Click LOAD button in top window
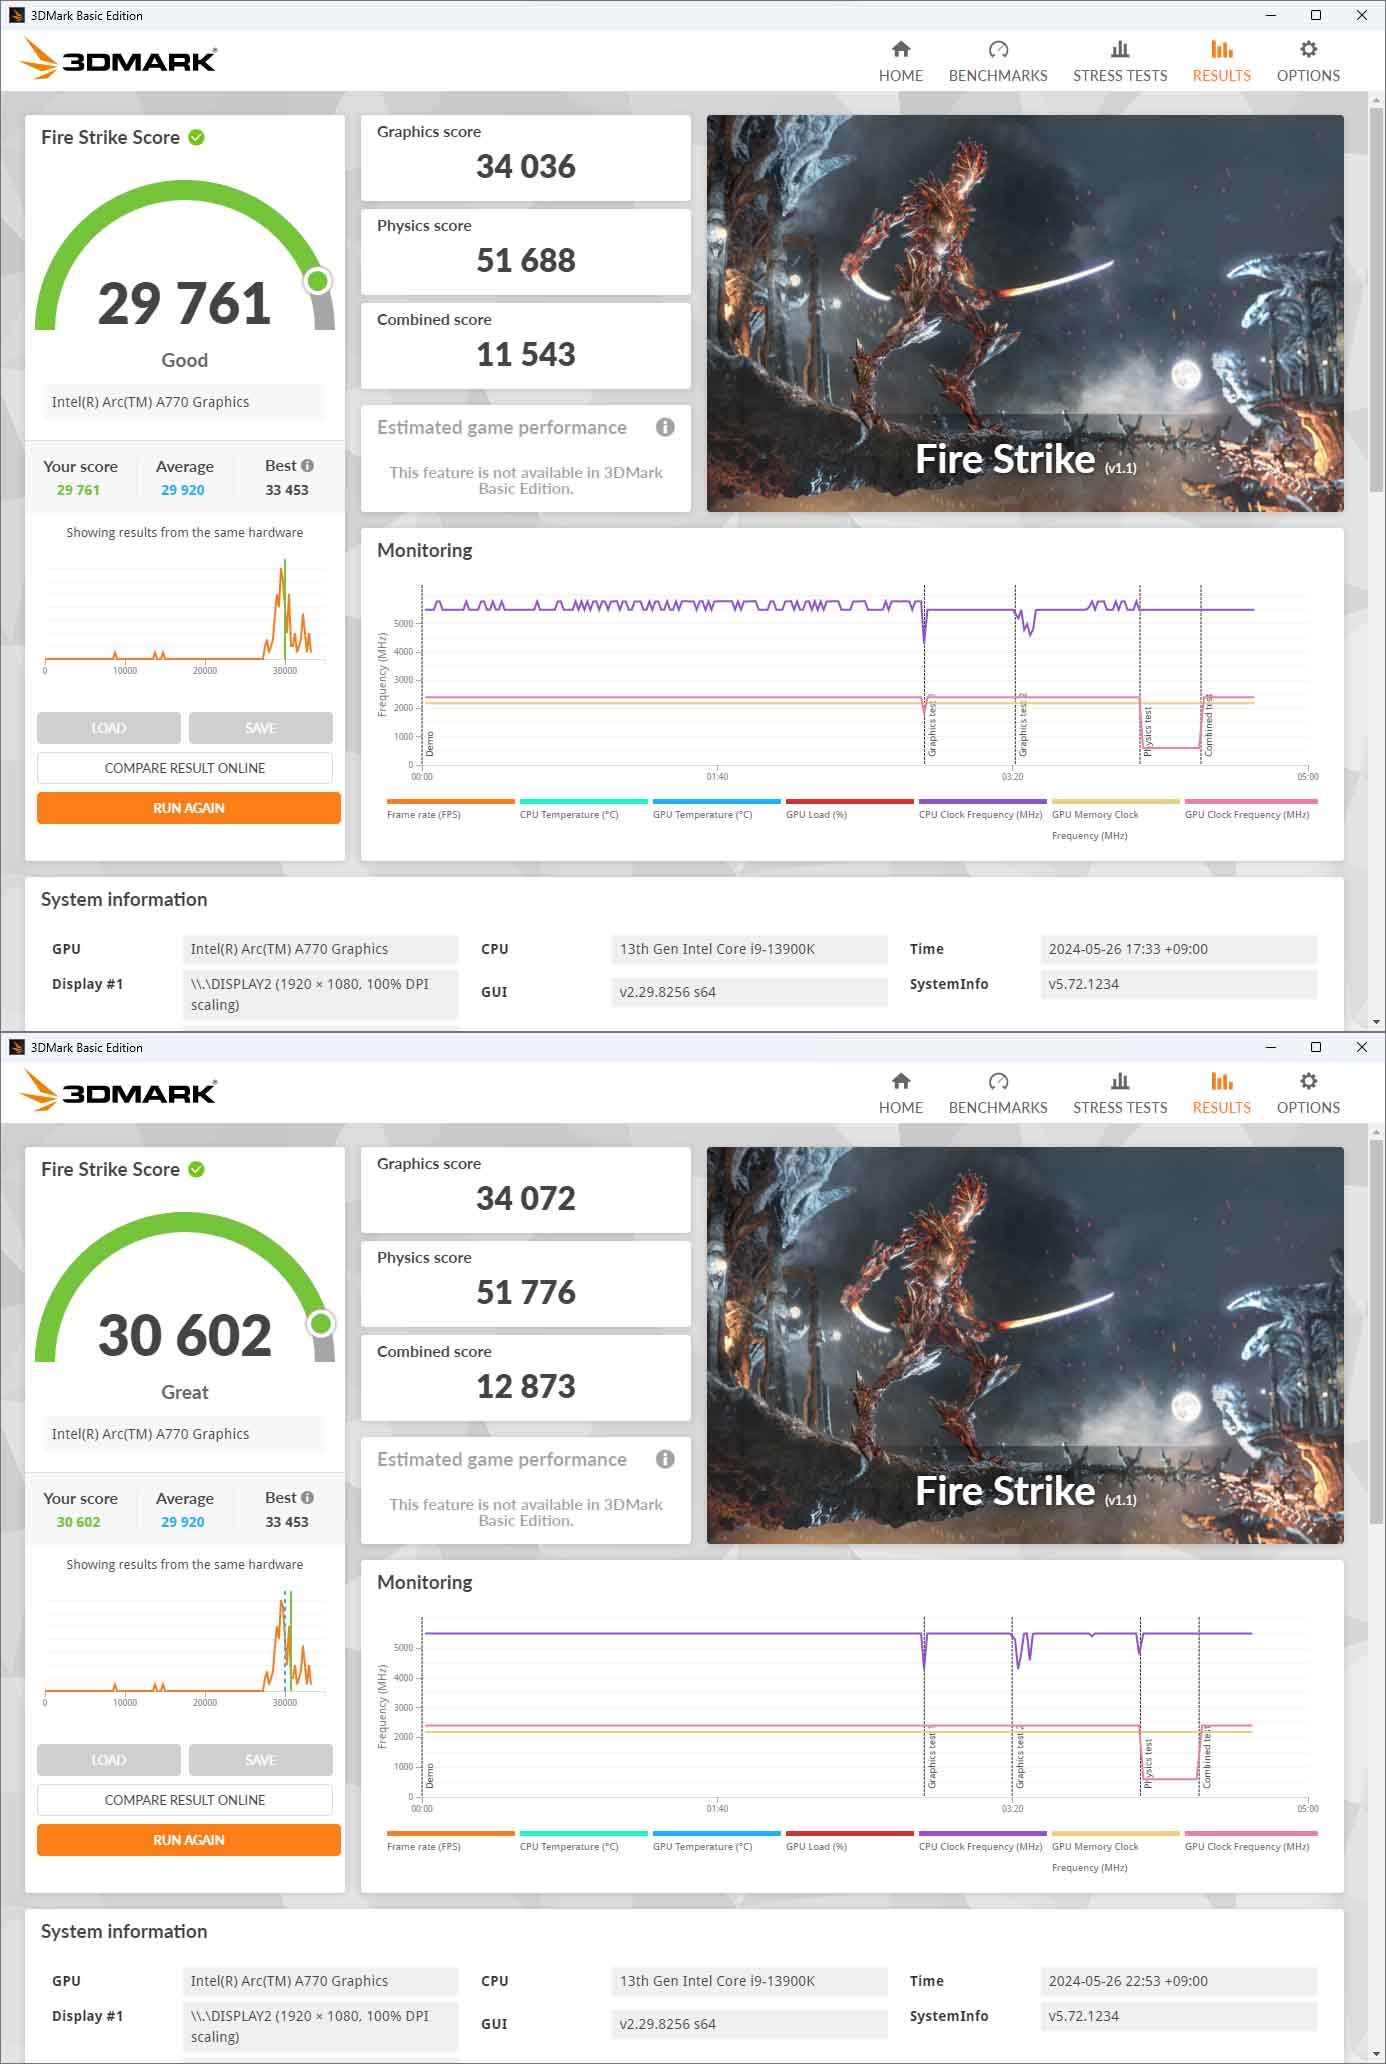 [x=109, y=728]
